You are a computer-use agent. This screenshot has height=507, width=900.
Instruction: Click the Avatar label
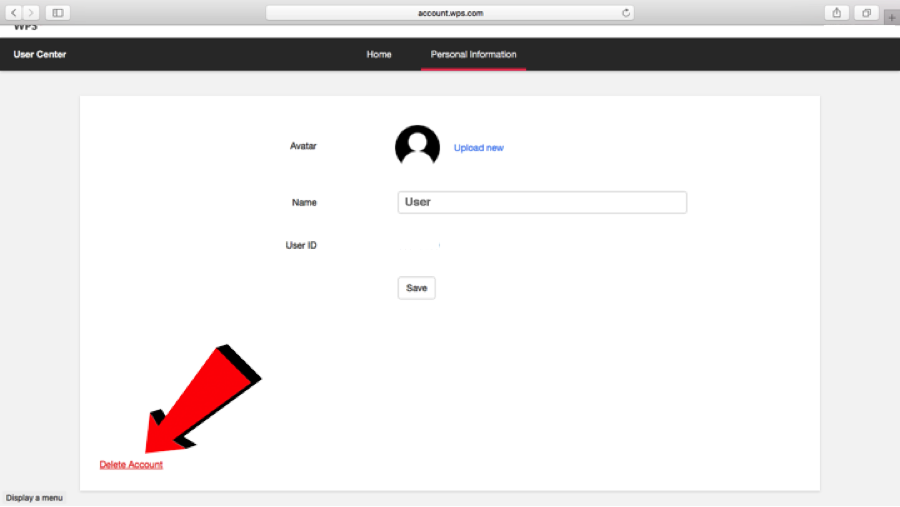(x=303, y=146)
